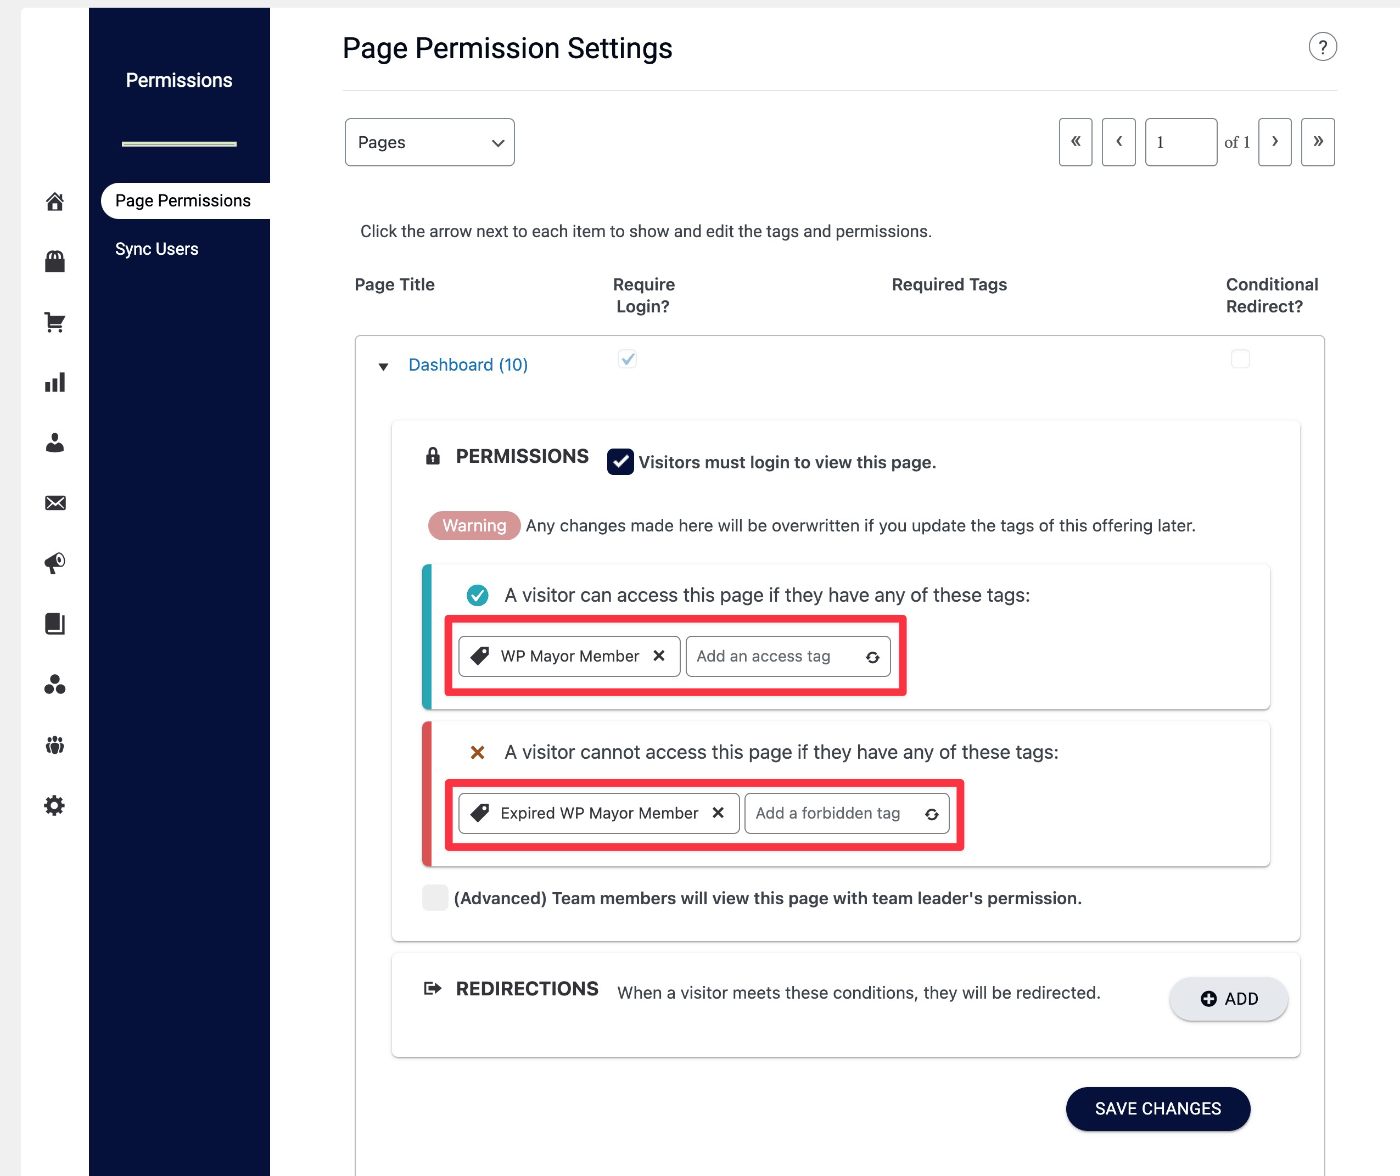The width and height of the screenshot is (1400, 1176).
Task: Open the home icon in sidebar
Action: (55, 202)
